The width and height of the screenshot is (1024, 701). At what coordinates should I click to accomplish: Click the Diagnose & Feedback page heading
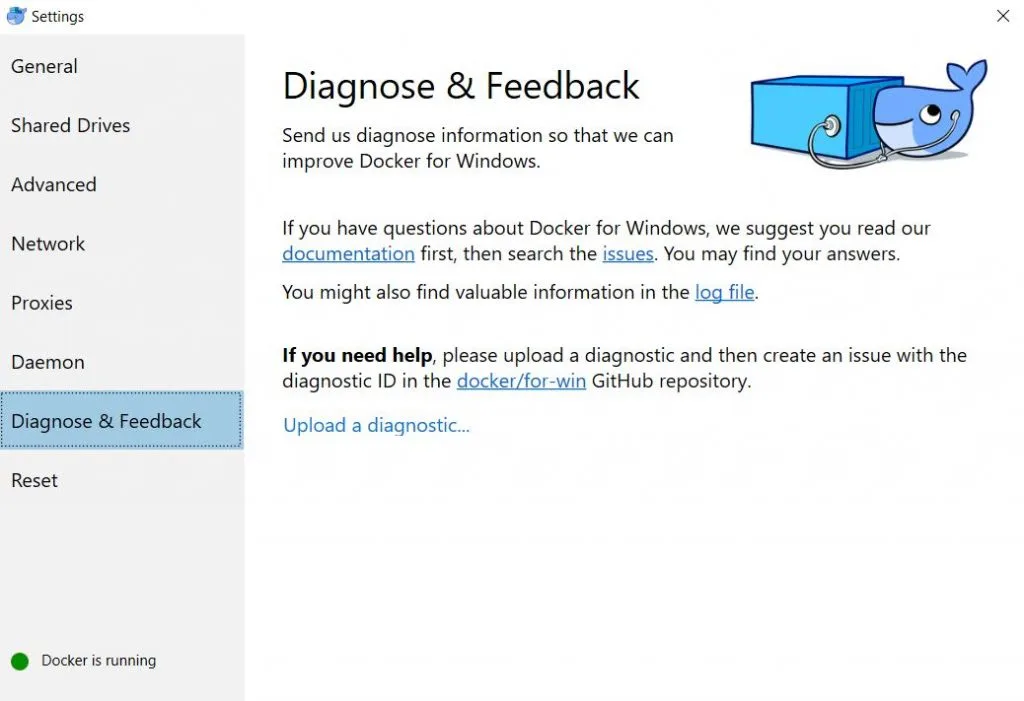(x=460, y=86)
